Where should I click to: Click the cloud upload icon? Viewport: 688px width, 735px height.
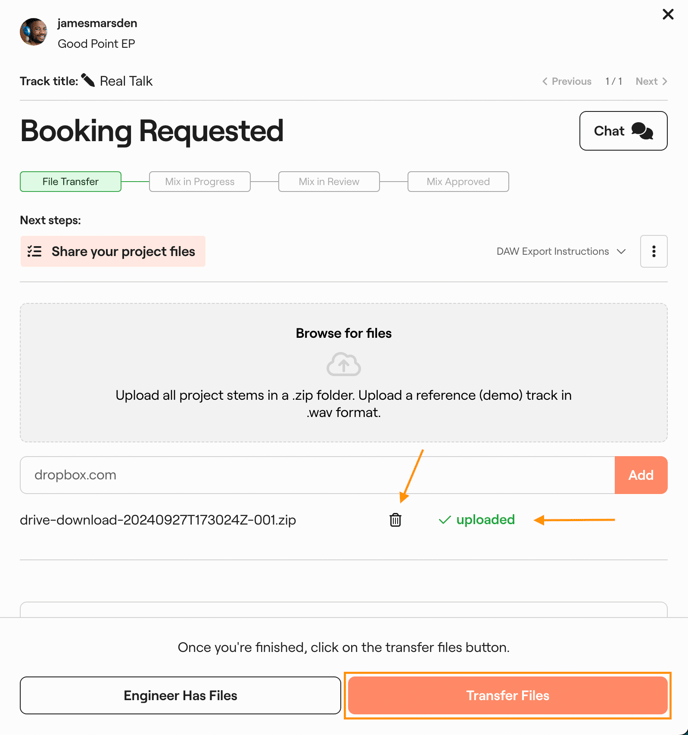343,365
